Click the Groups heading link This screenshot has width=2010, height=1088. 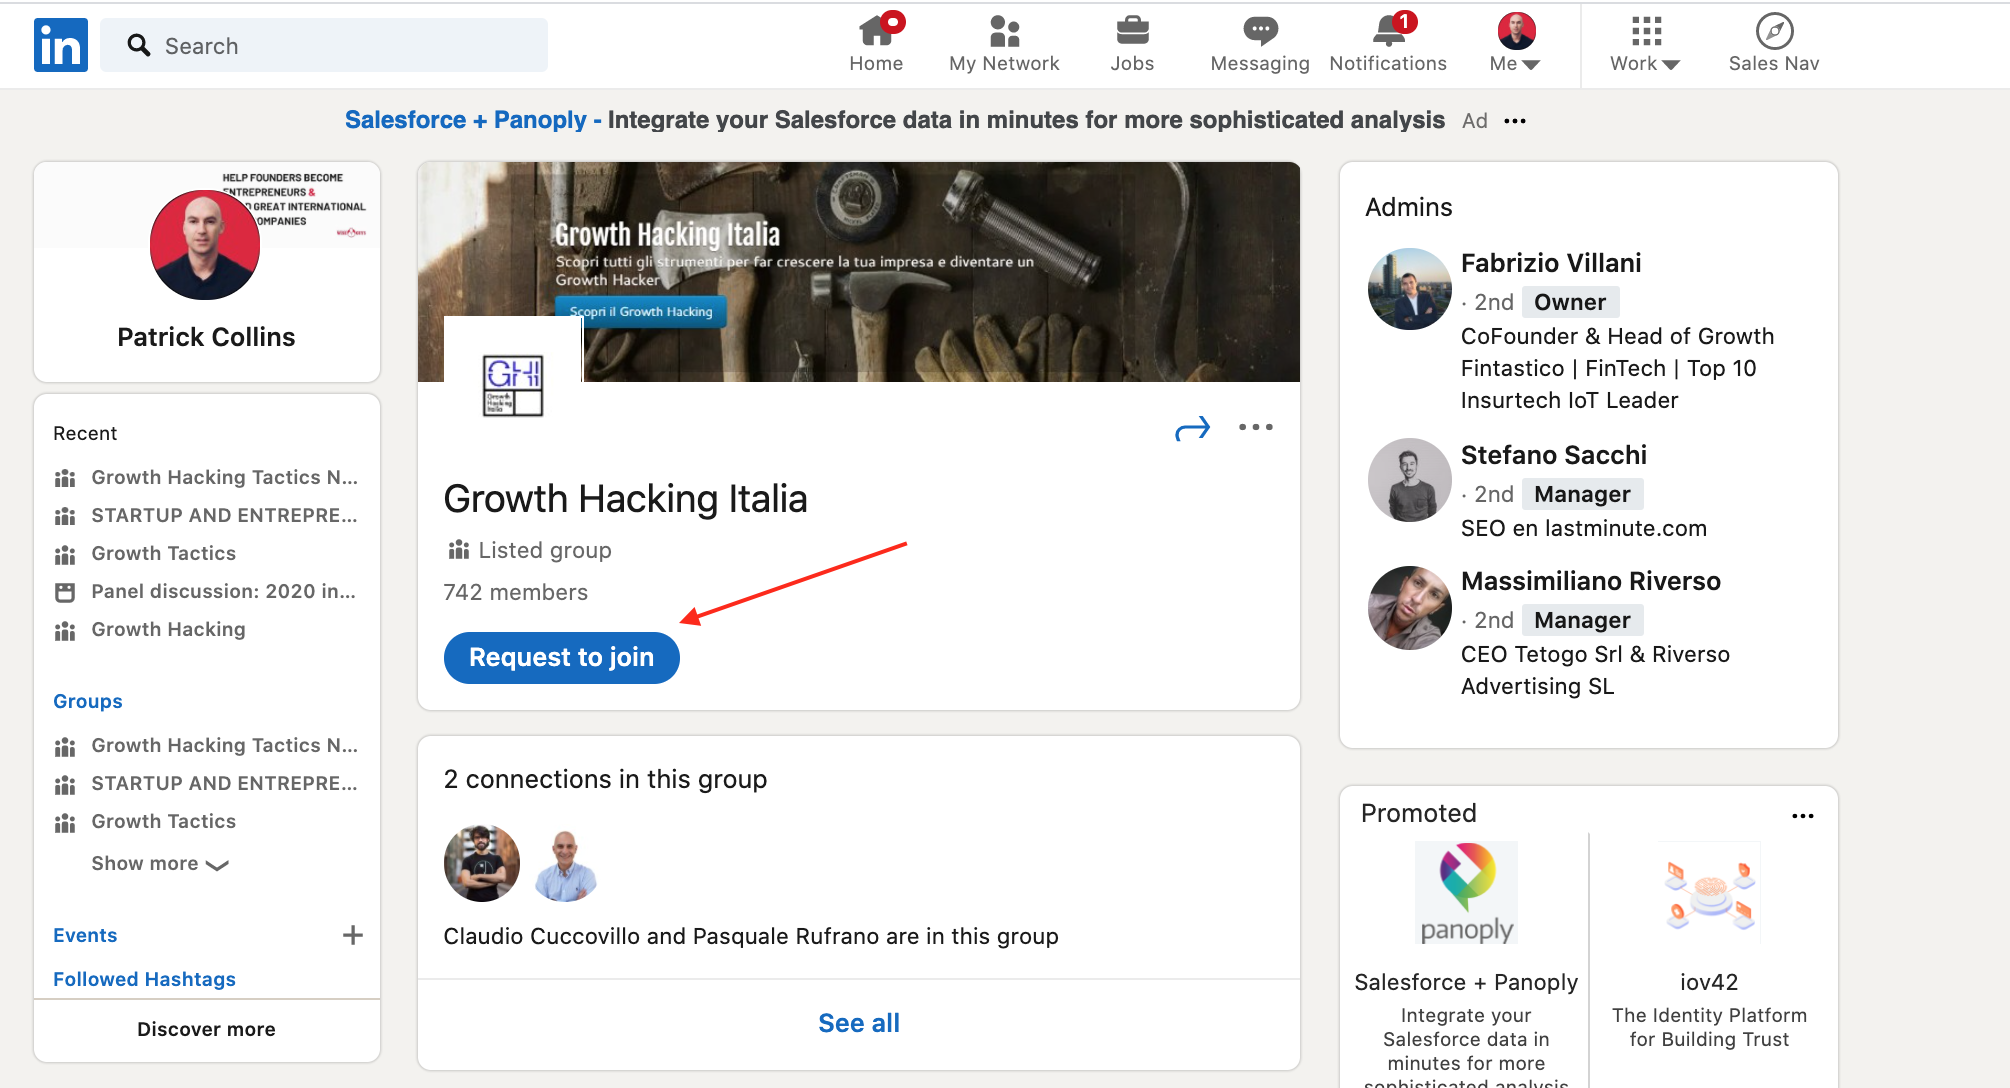pyautogui.click(x=88, y=701)
